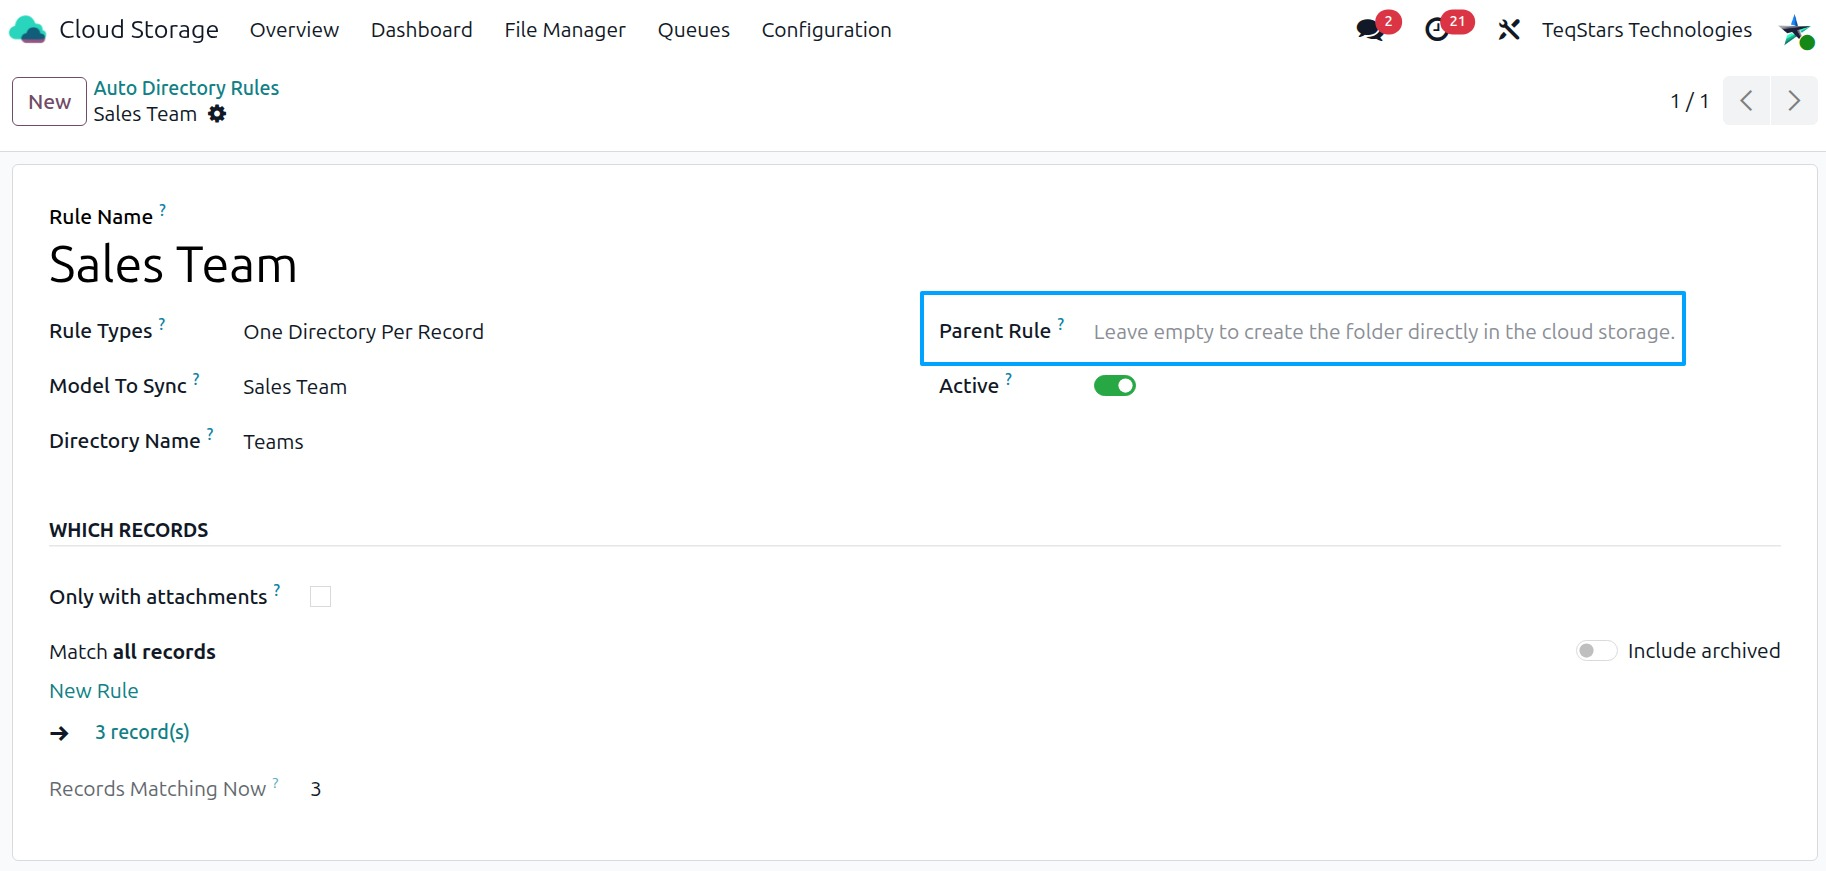
Task: Go to next record arrow
Action: click(x=1794, y=101)
